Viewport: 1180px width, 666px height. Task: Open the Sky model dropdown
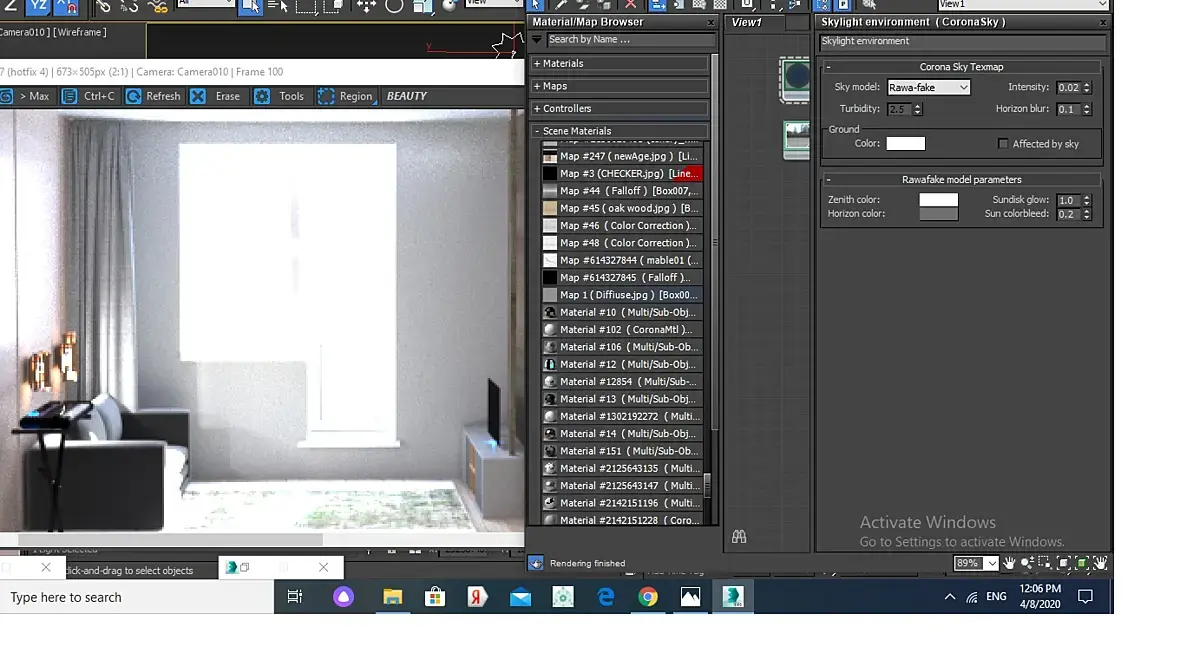click(929, 87)
